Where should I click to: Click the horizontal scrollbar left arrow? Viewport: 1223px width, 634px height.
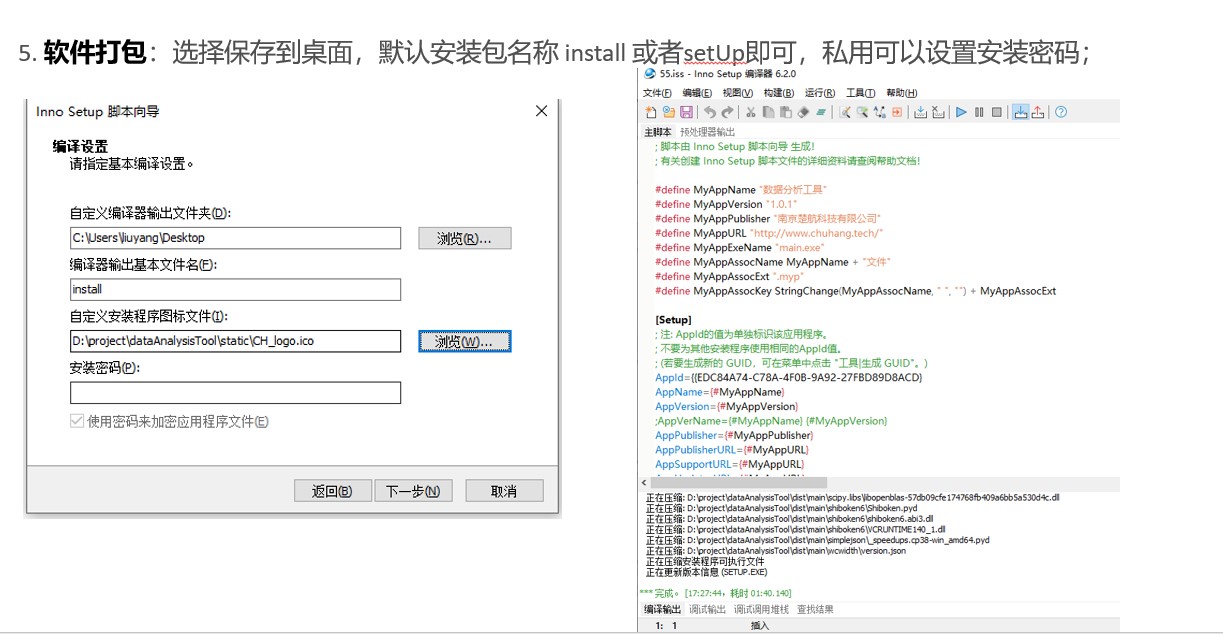(x=646, y=483)
